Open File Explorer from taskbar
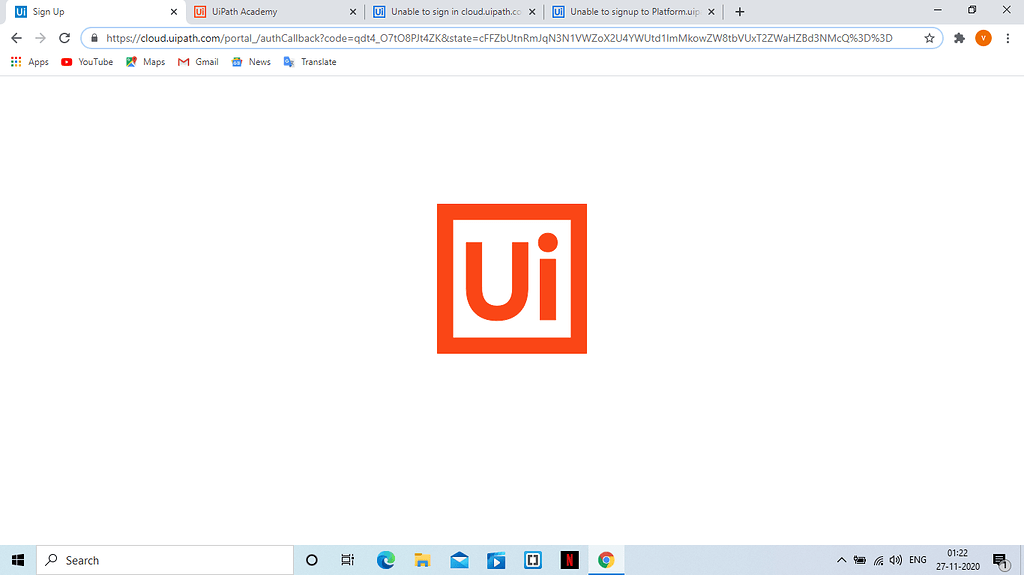1024x575 pixels. pyautogui.click(x=422, y=560)
